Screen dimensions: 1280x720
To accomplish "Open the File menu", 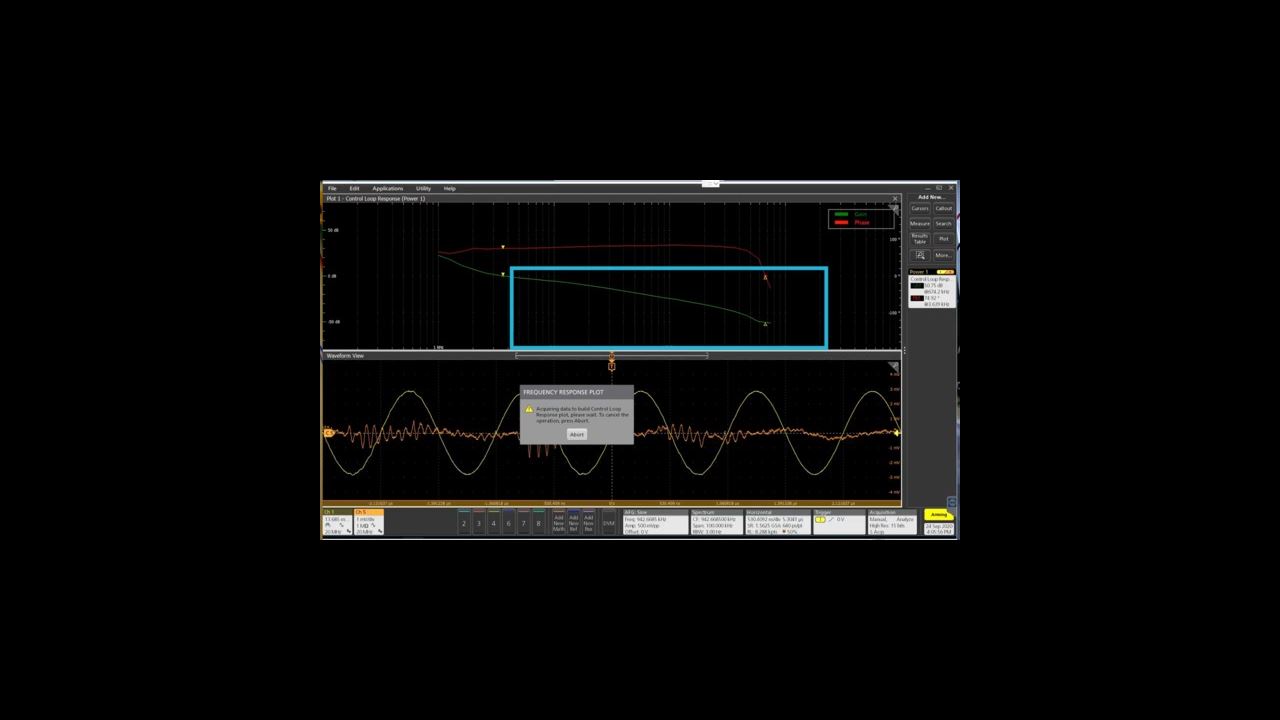I will point(331,188).
